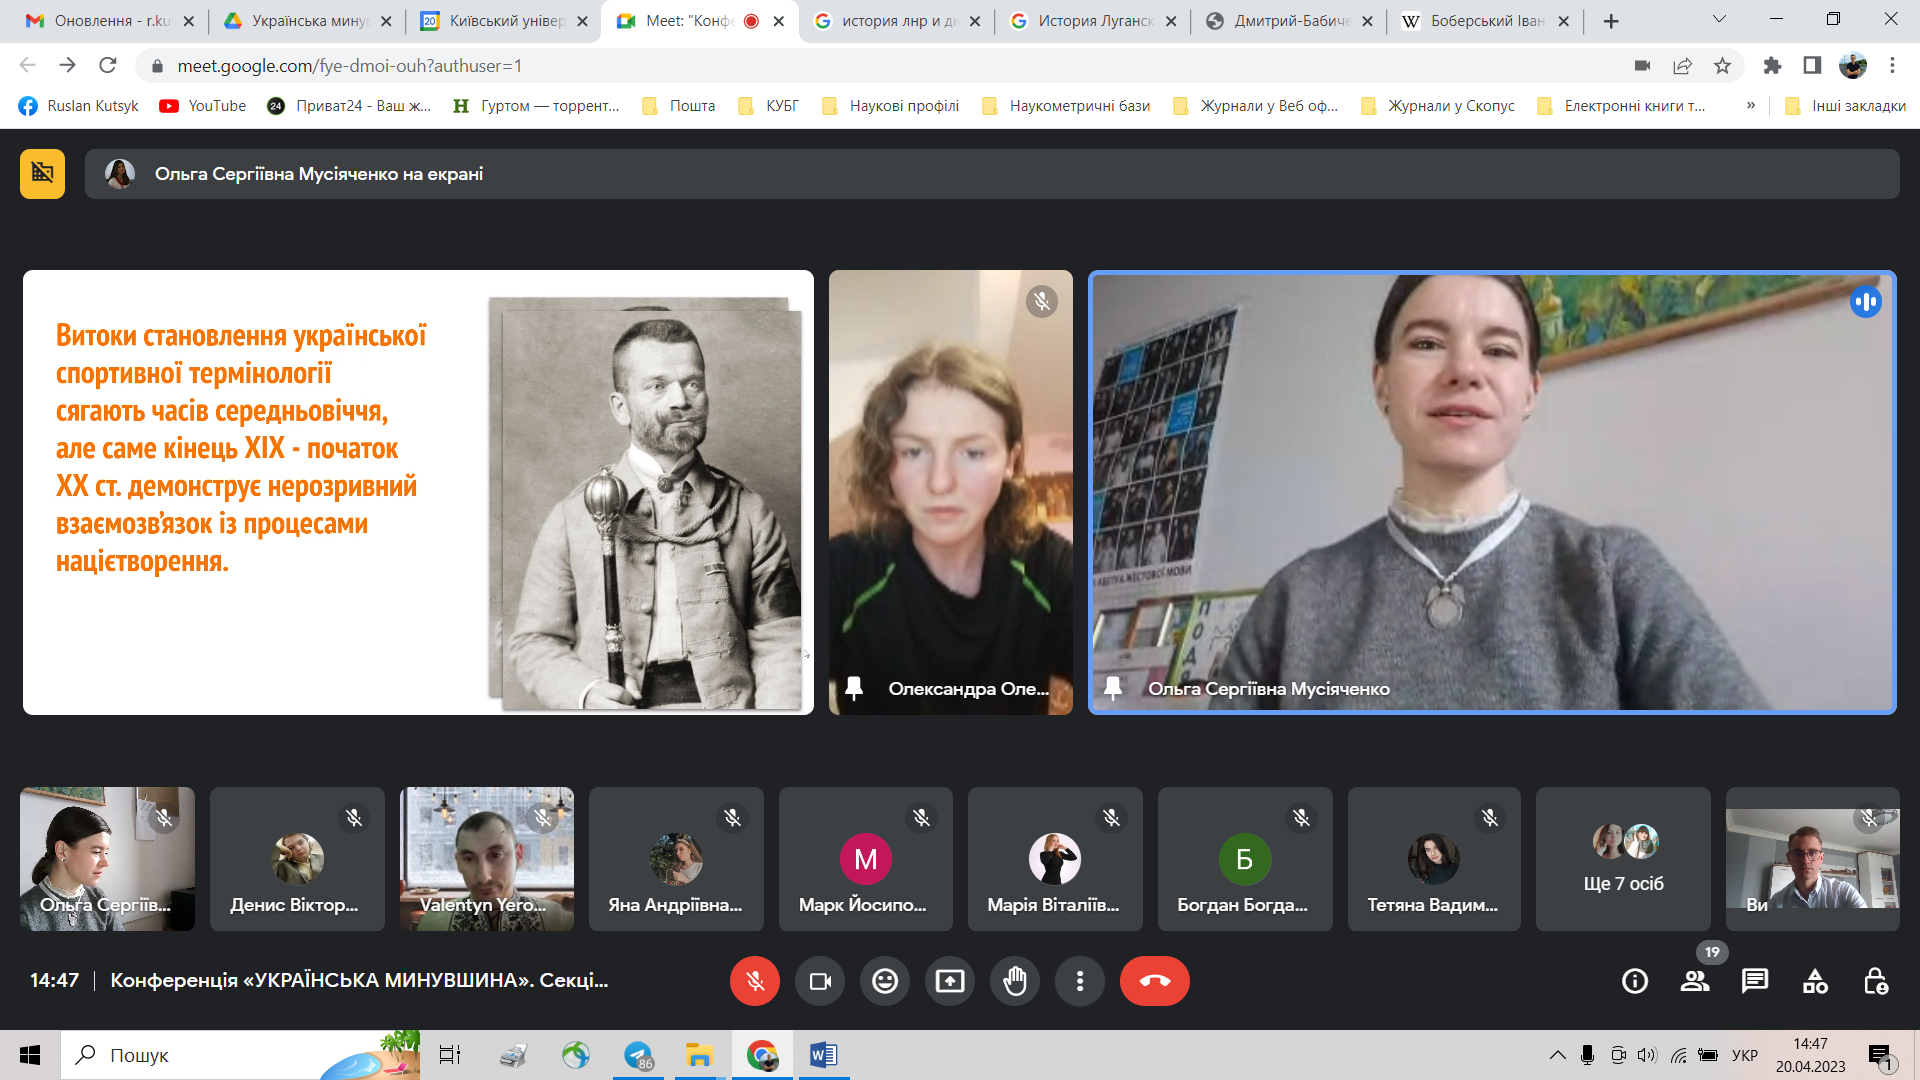Click the raise hand icon

pyautogui.click(x=1015, y=981)
